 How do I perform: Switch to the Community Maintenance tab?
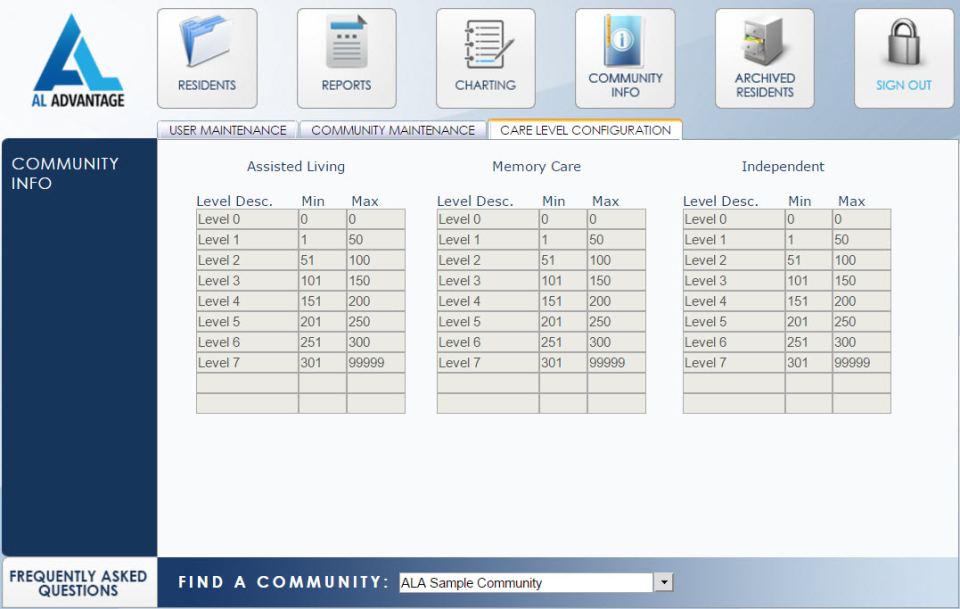(x=392, y=130)
